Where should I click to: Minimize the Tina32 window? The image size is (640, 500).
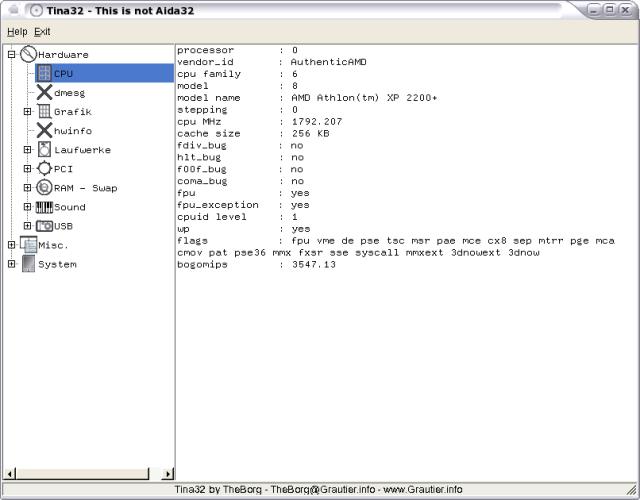tap(594, 10)
